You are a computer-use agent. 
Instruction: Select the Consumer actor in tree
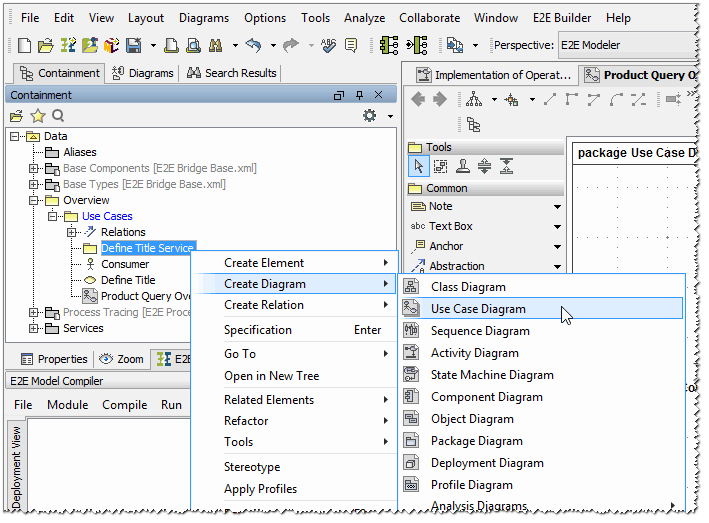125,264
